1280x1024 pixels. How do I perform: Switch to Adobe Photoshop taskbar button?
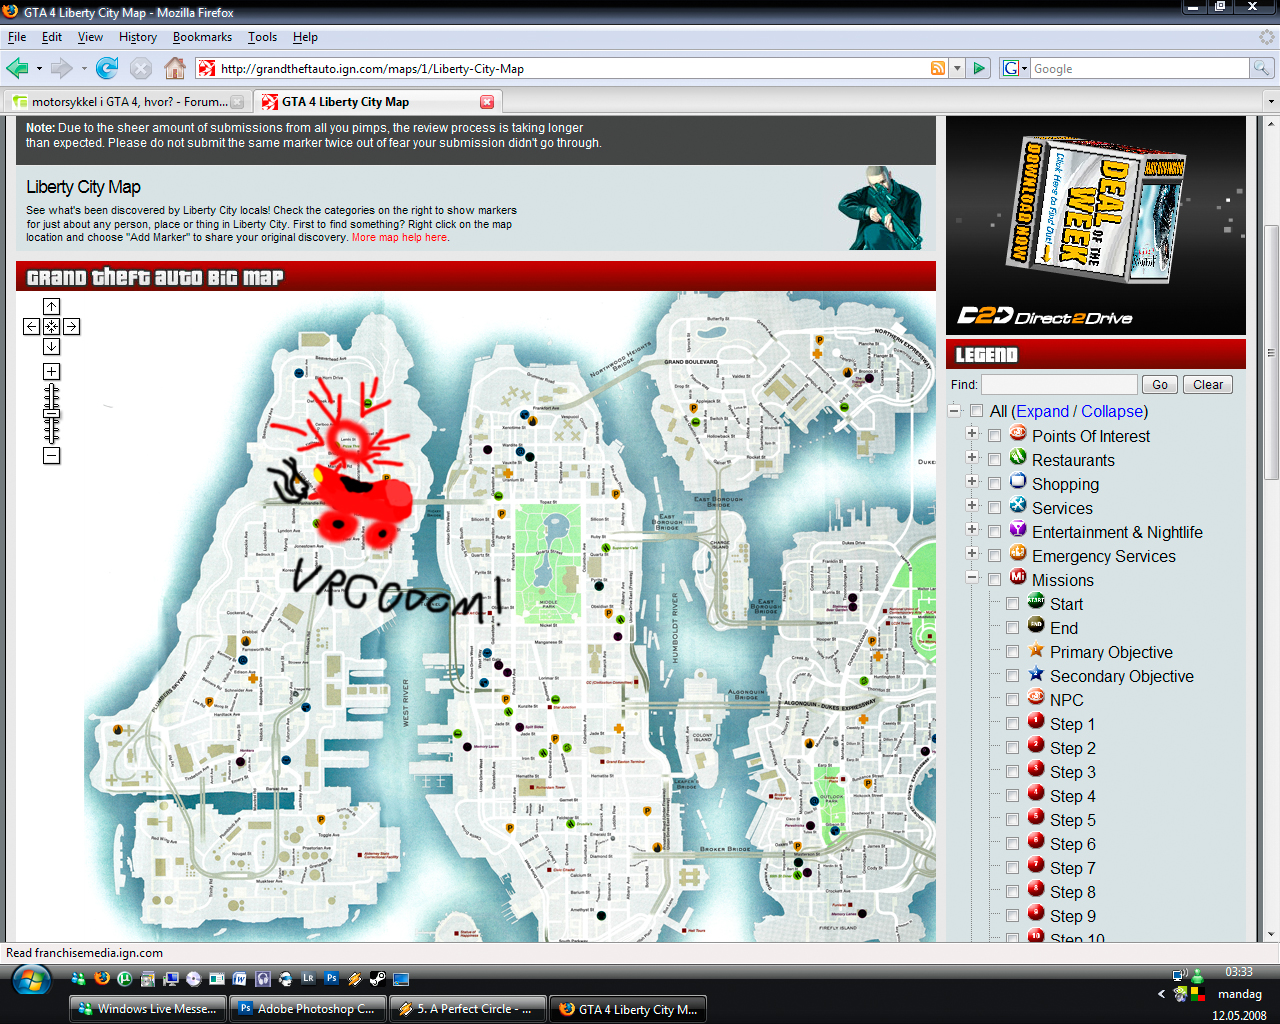pyautogui.click(x=307, y=1009)
